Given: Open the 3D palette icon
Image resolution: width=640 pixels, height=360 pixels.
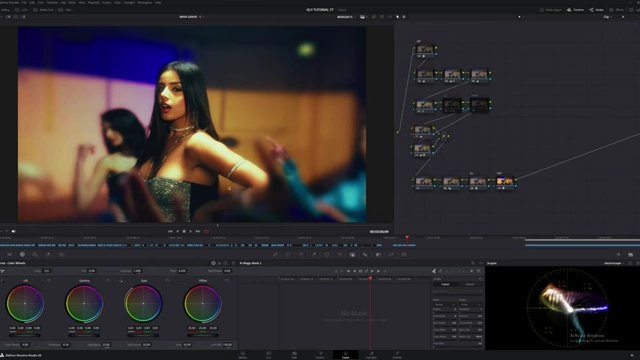Looking at the screenshot, I should (x=404, y=254).
